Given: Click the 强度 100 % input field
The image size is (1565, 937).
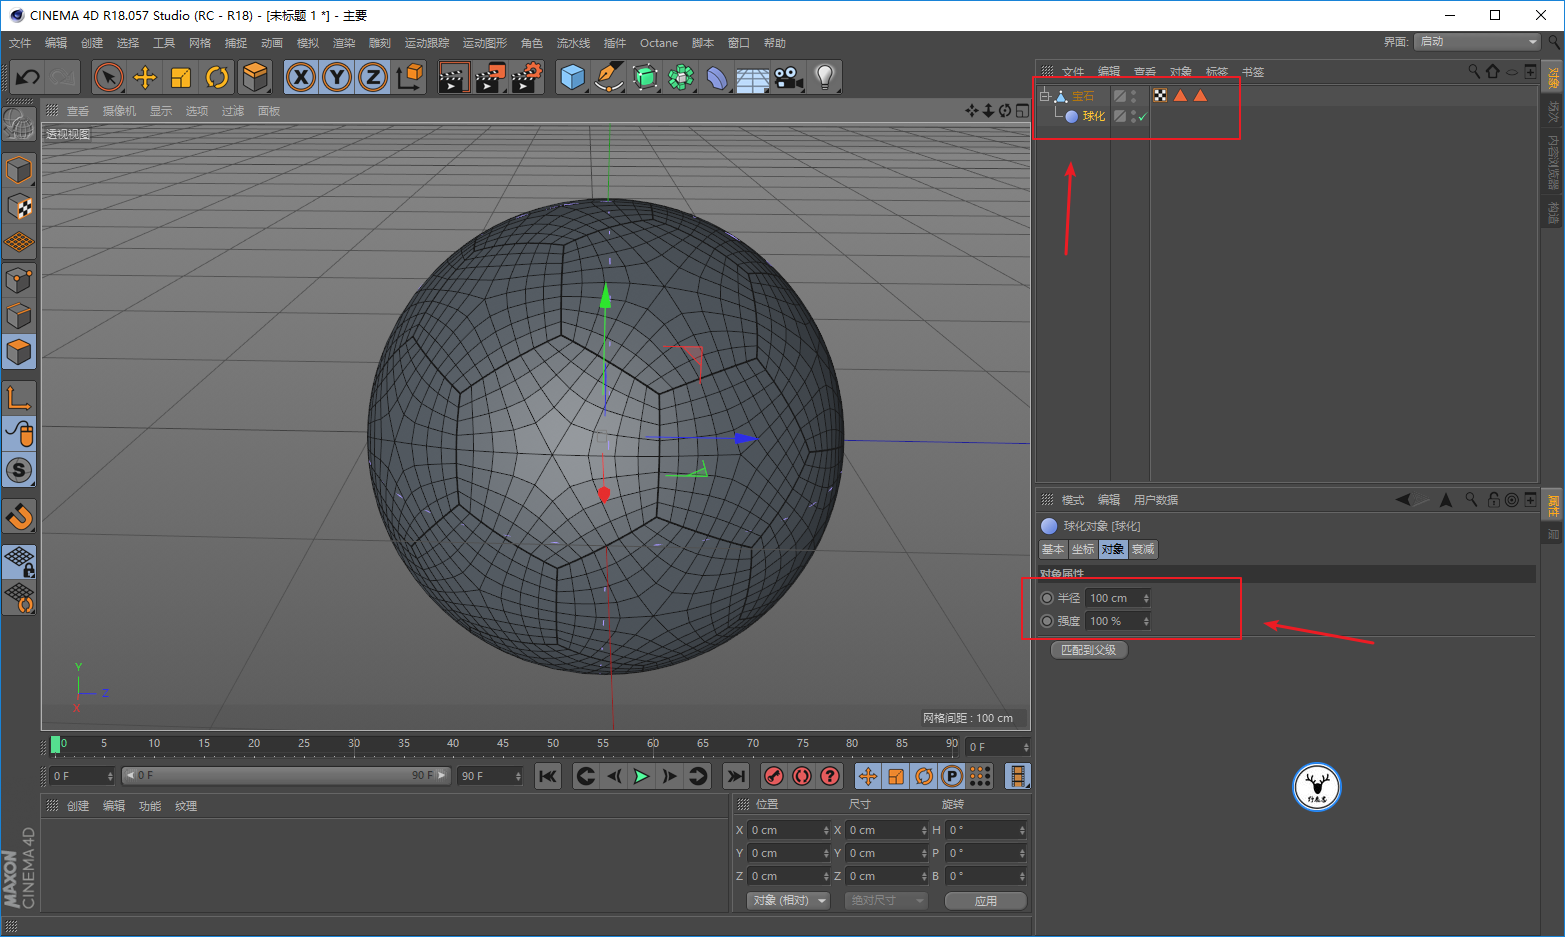Looking at the screenshot, I should tap(1114, 621).
